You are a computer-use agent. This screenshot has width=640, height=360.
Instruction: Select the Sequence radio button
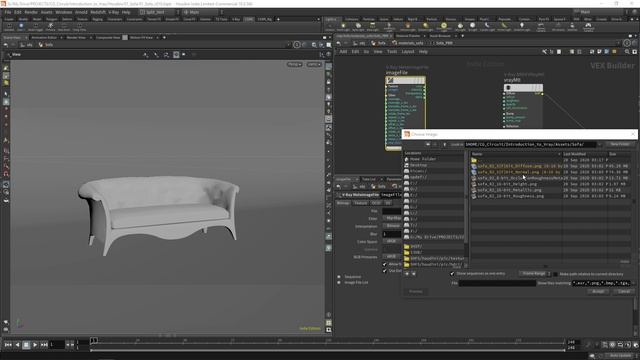point(339,277)
